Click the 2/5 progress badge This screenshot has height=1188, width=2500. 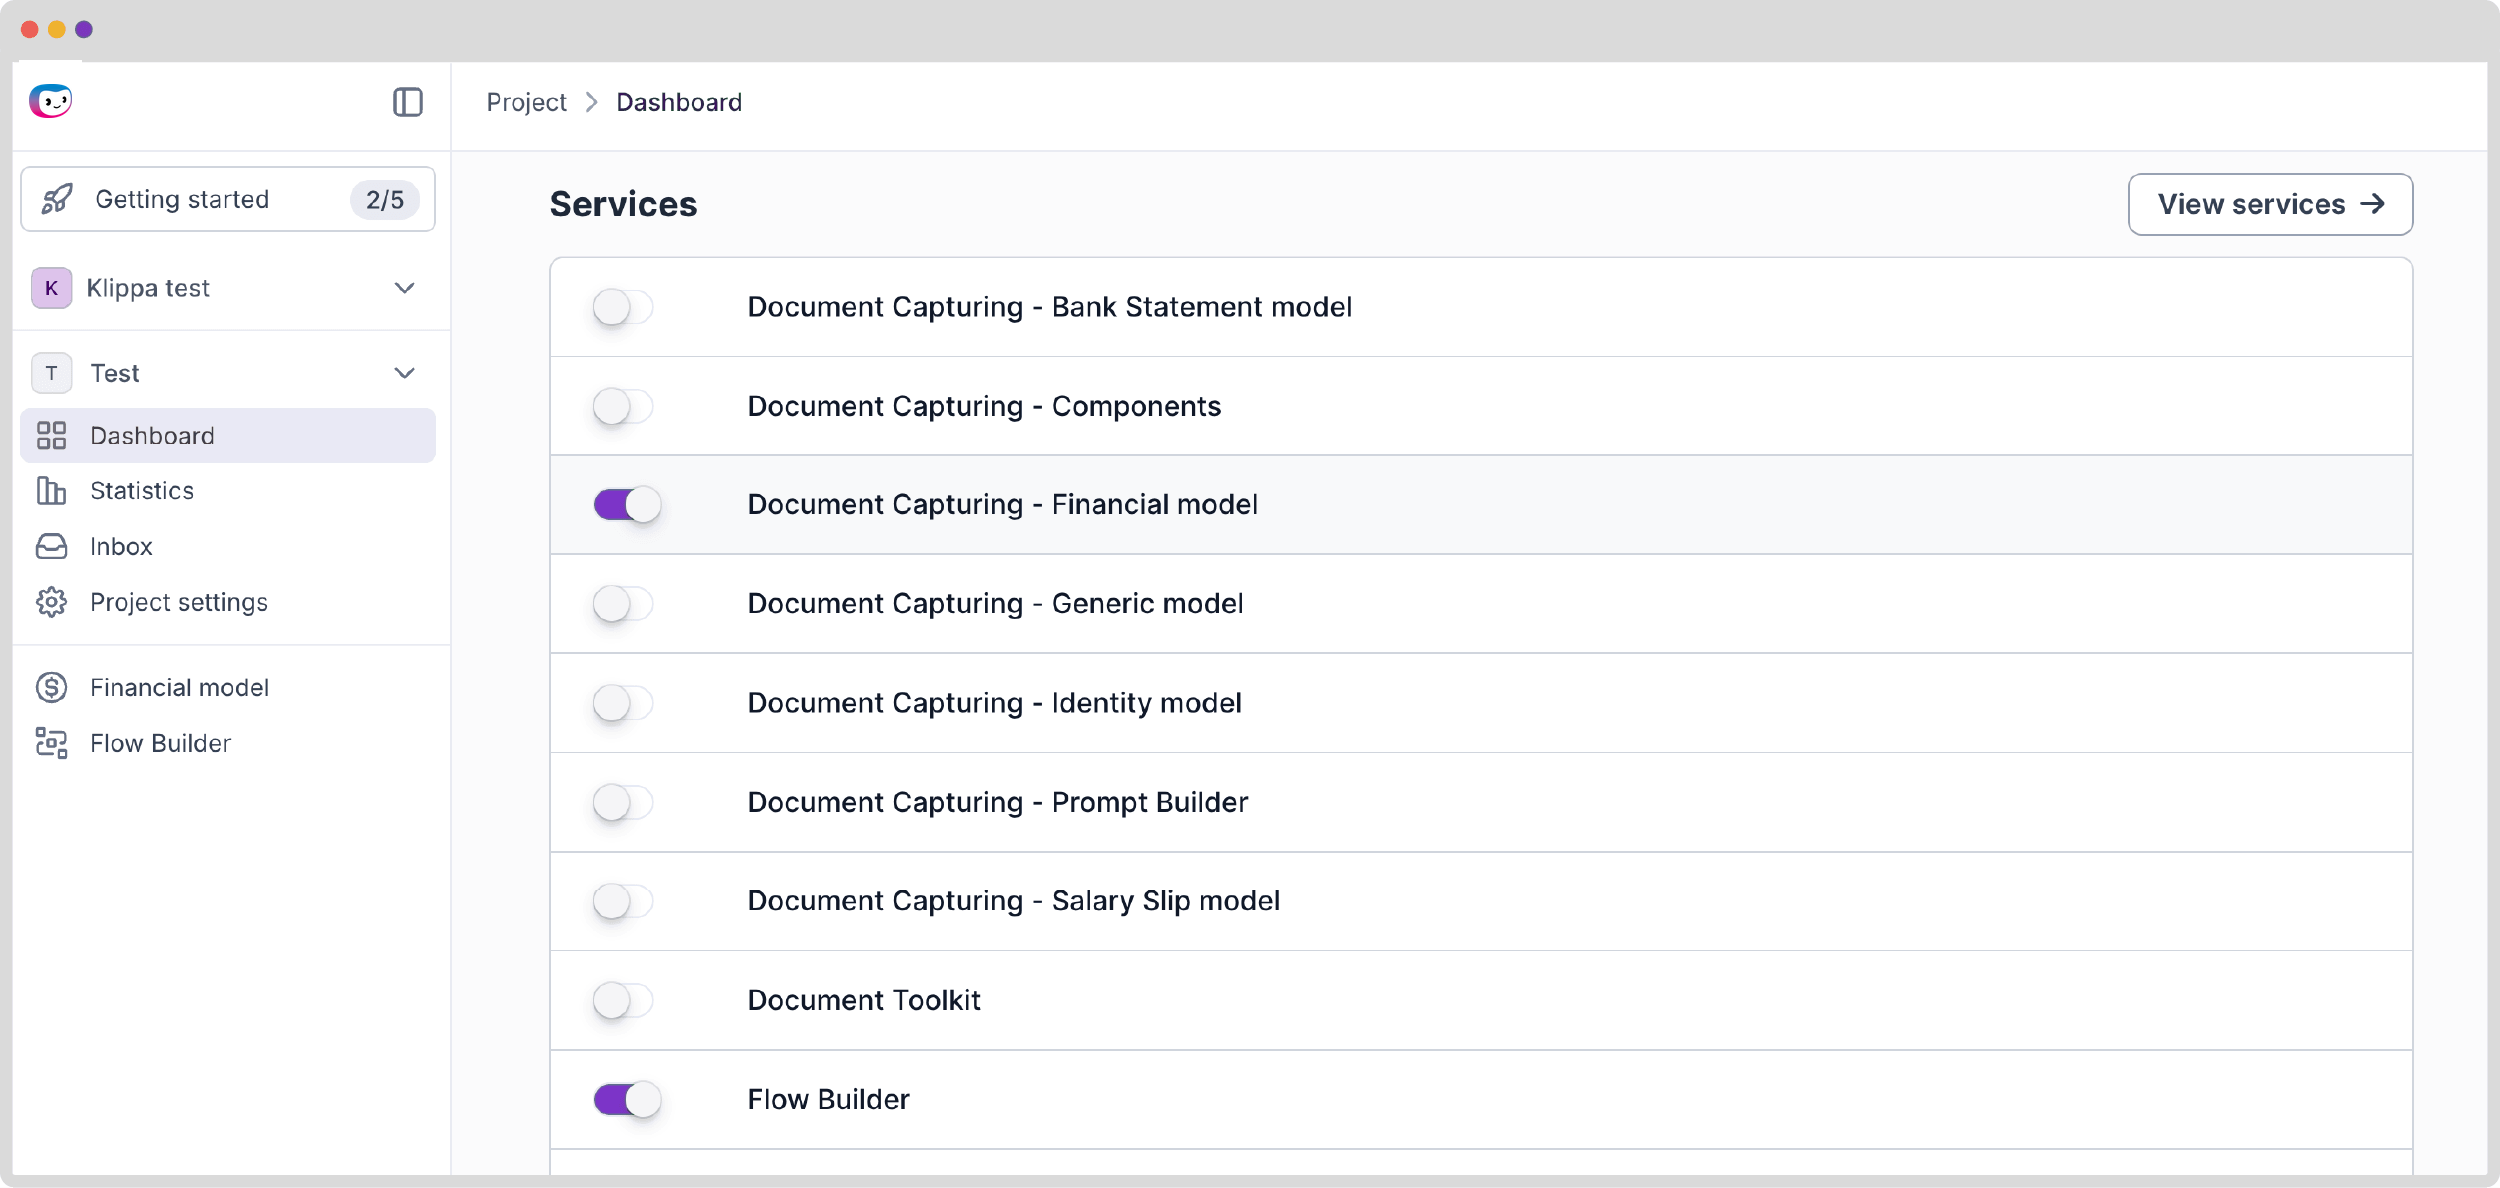tap(384, 199)
